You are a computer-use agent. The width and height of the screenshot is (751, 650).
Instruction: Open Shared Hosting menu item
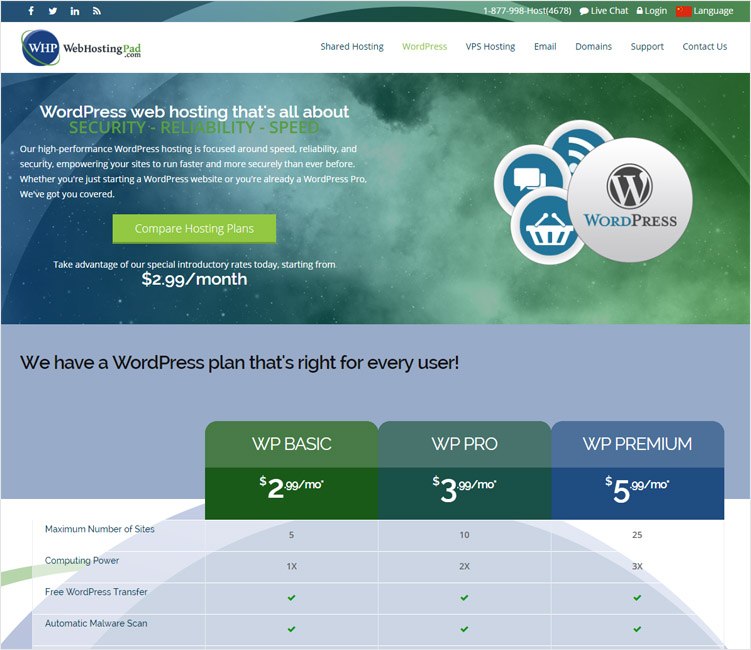tap(352, 46)
